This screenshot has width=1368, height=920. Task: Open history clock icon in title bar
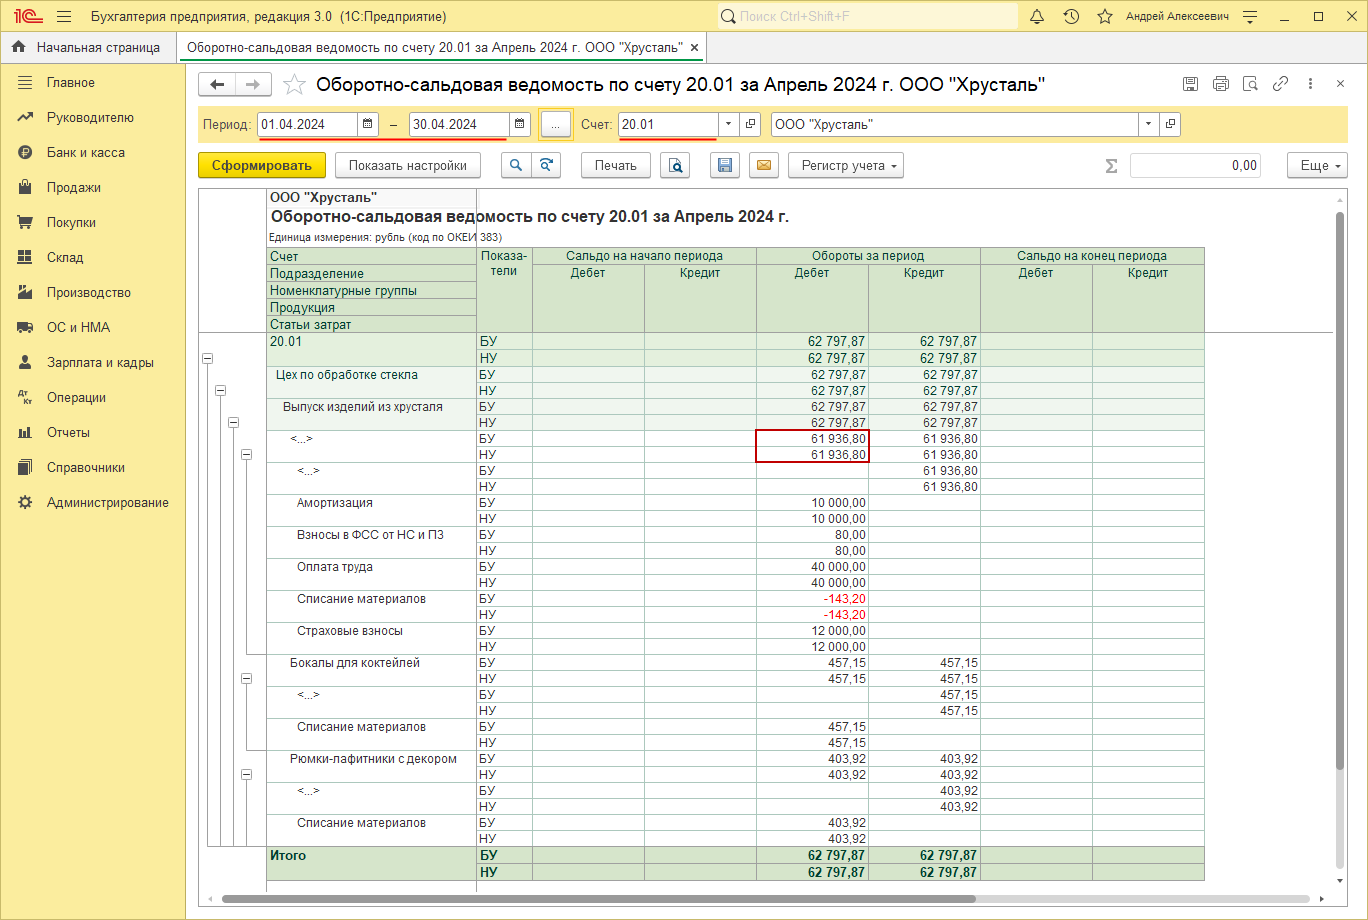pyautogui.click(x=1071, y=17)
